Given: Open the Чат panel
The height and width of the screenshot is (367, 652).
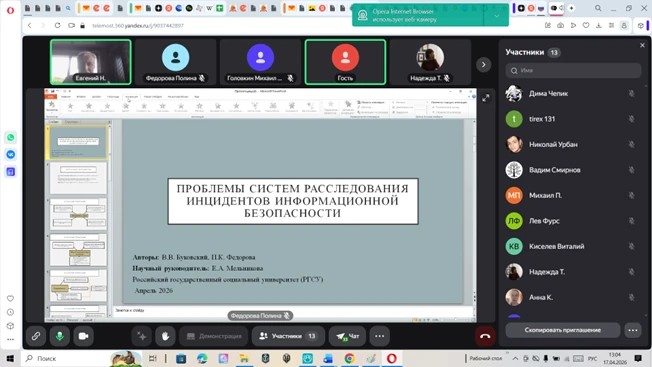Looking at the screenshot, I should click(347, 336).
